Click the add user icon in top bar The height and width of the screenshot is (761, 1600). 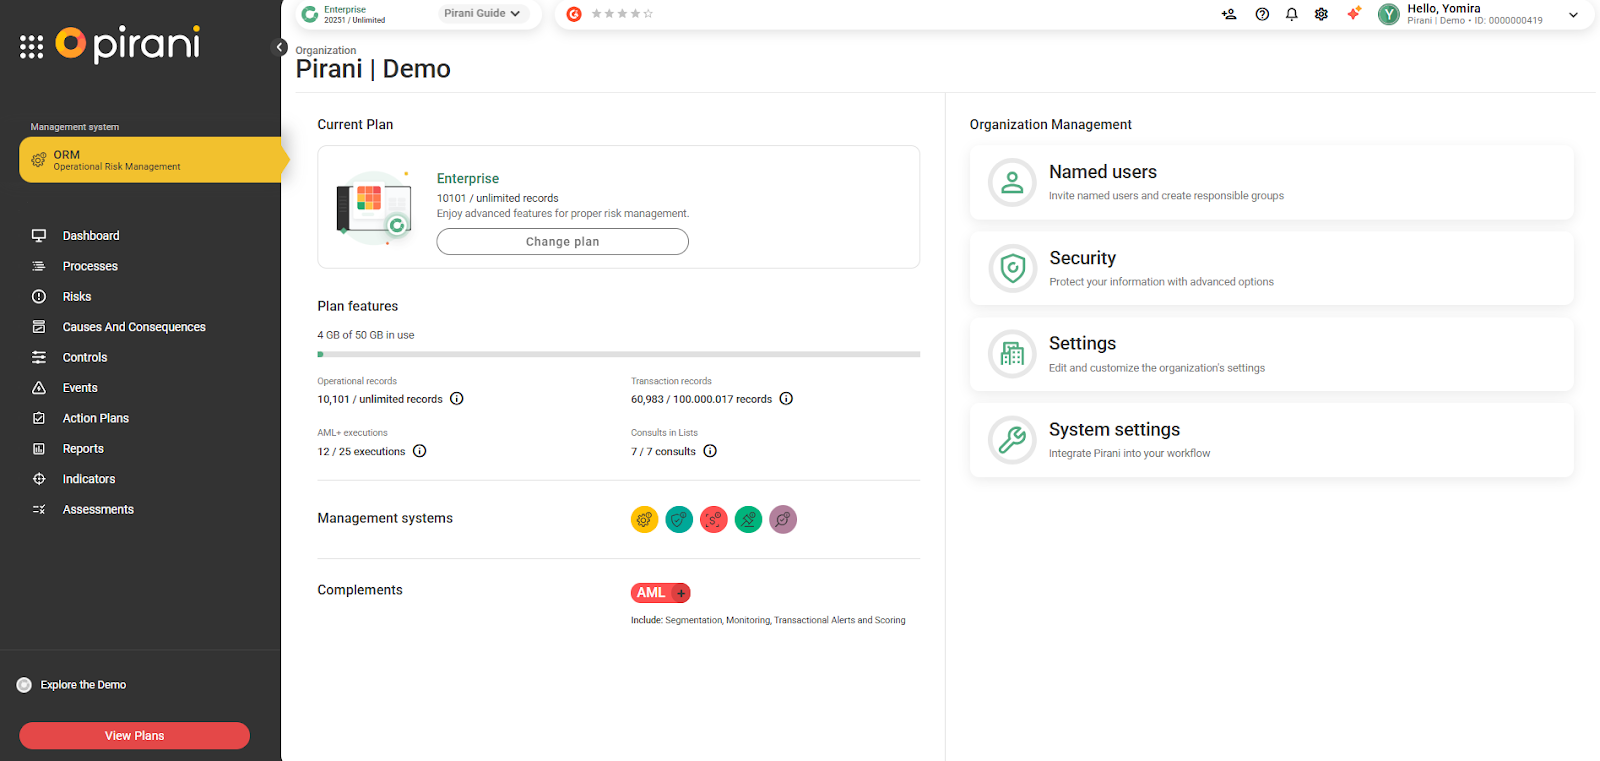(1229, 14)
